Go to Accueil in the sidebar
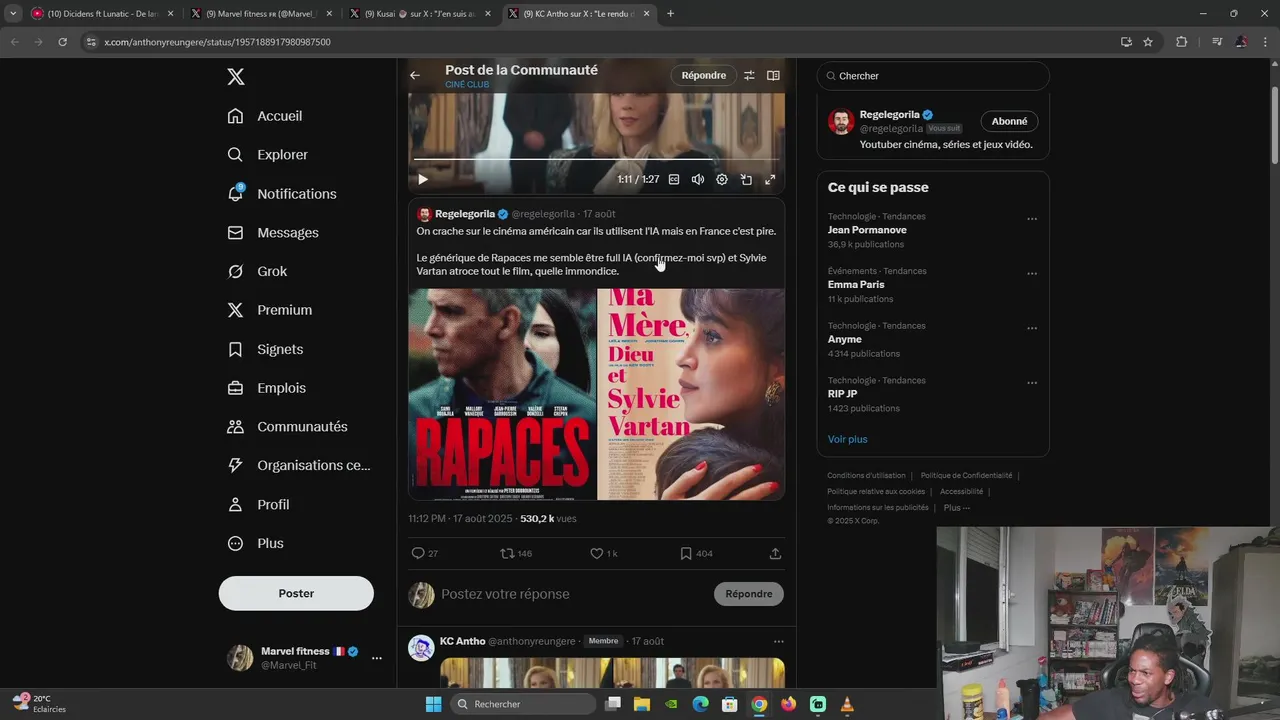The image size is (1280, 720). pos(265,116)
